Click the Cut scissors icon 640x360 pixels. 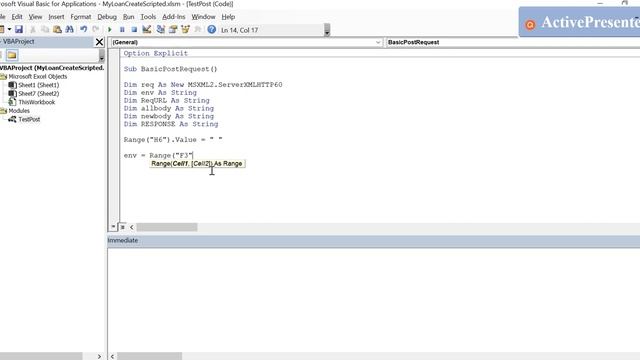33,29
